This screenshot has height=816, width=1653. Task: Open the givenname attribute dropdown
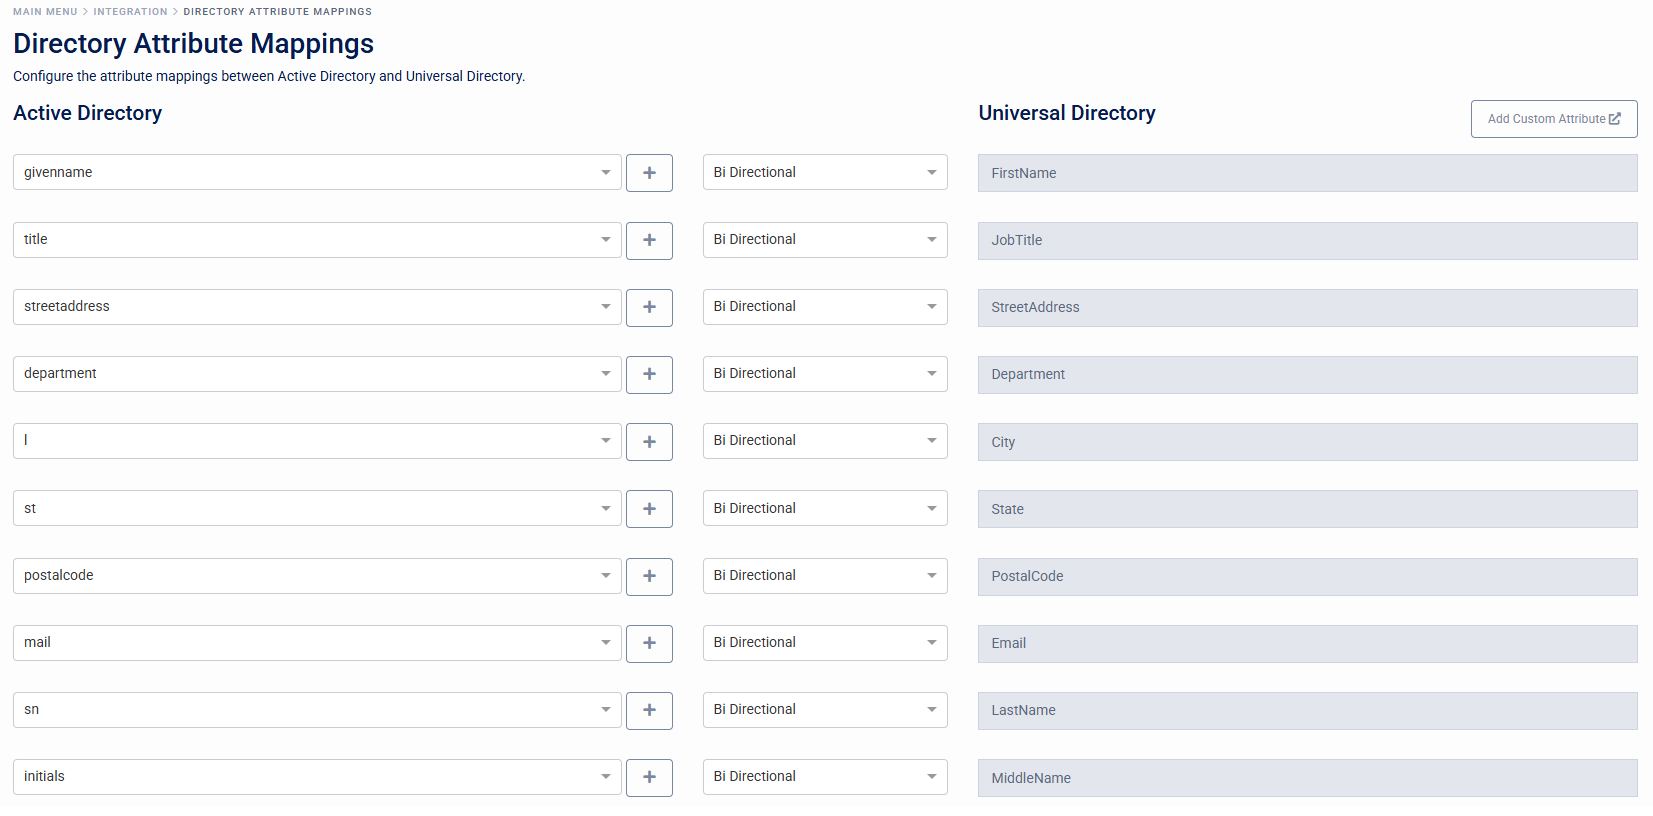[x=317, y=172]
